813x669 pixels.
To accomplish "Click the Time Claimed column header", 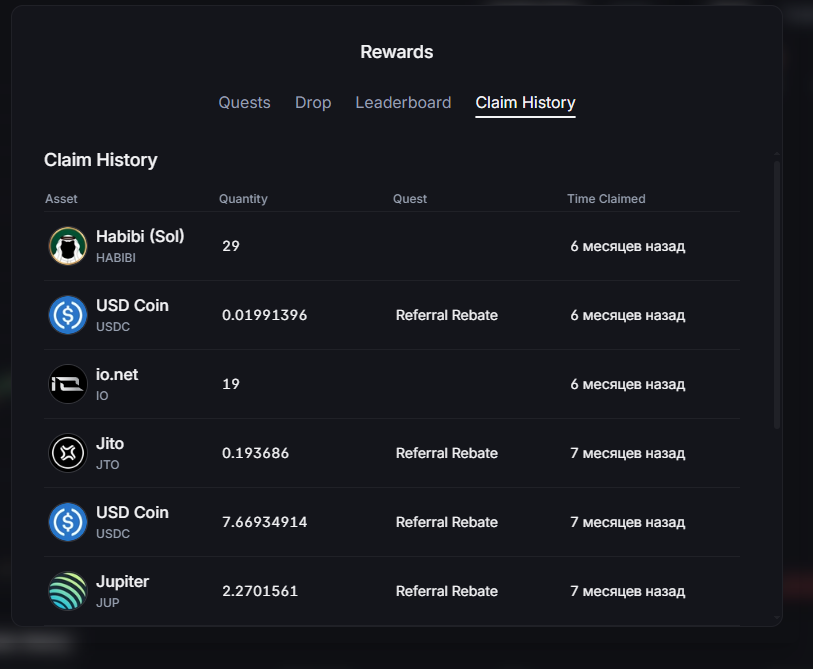I will 606,199.
